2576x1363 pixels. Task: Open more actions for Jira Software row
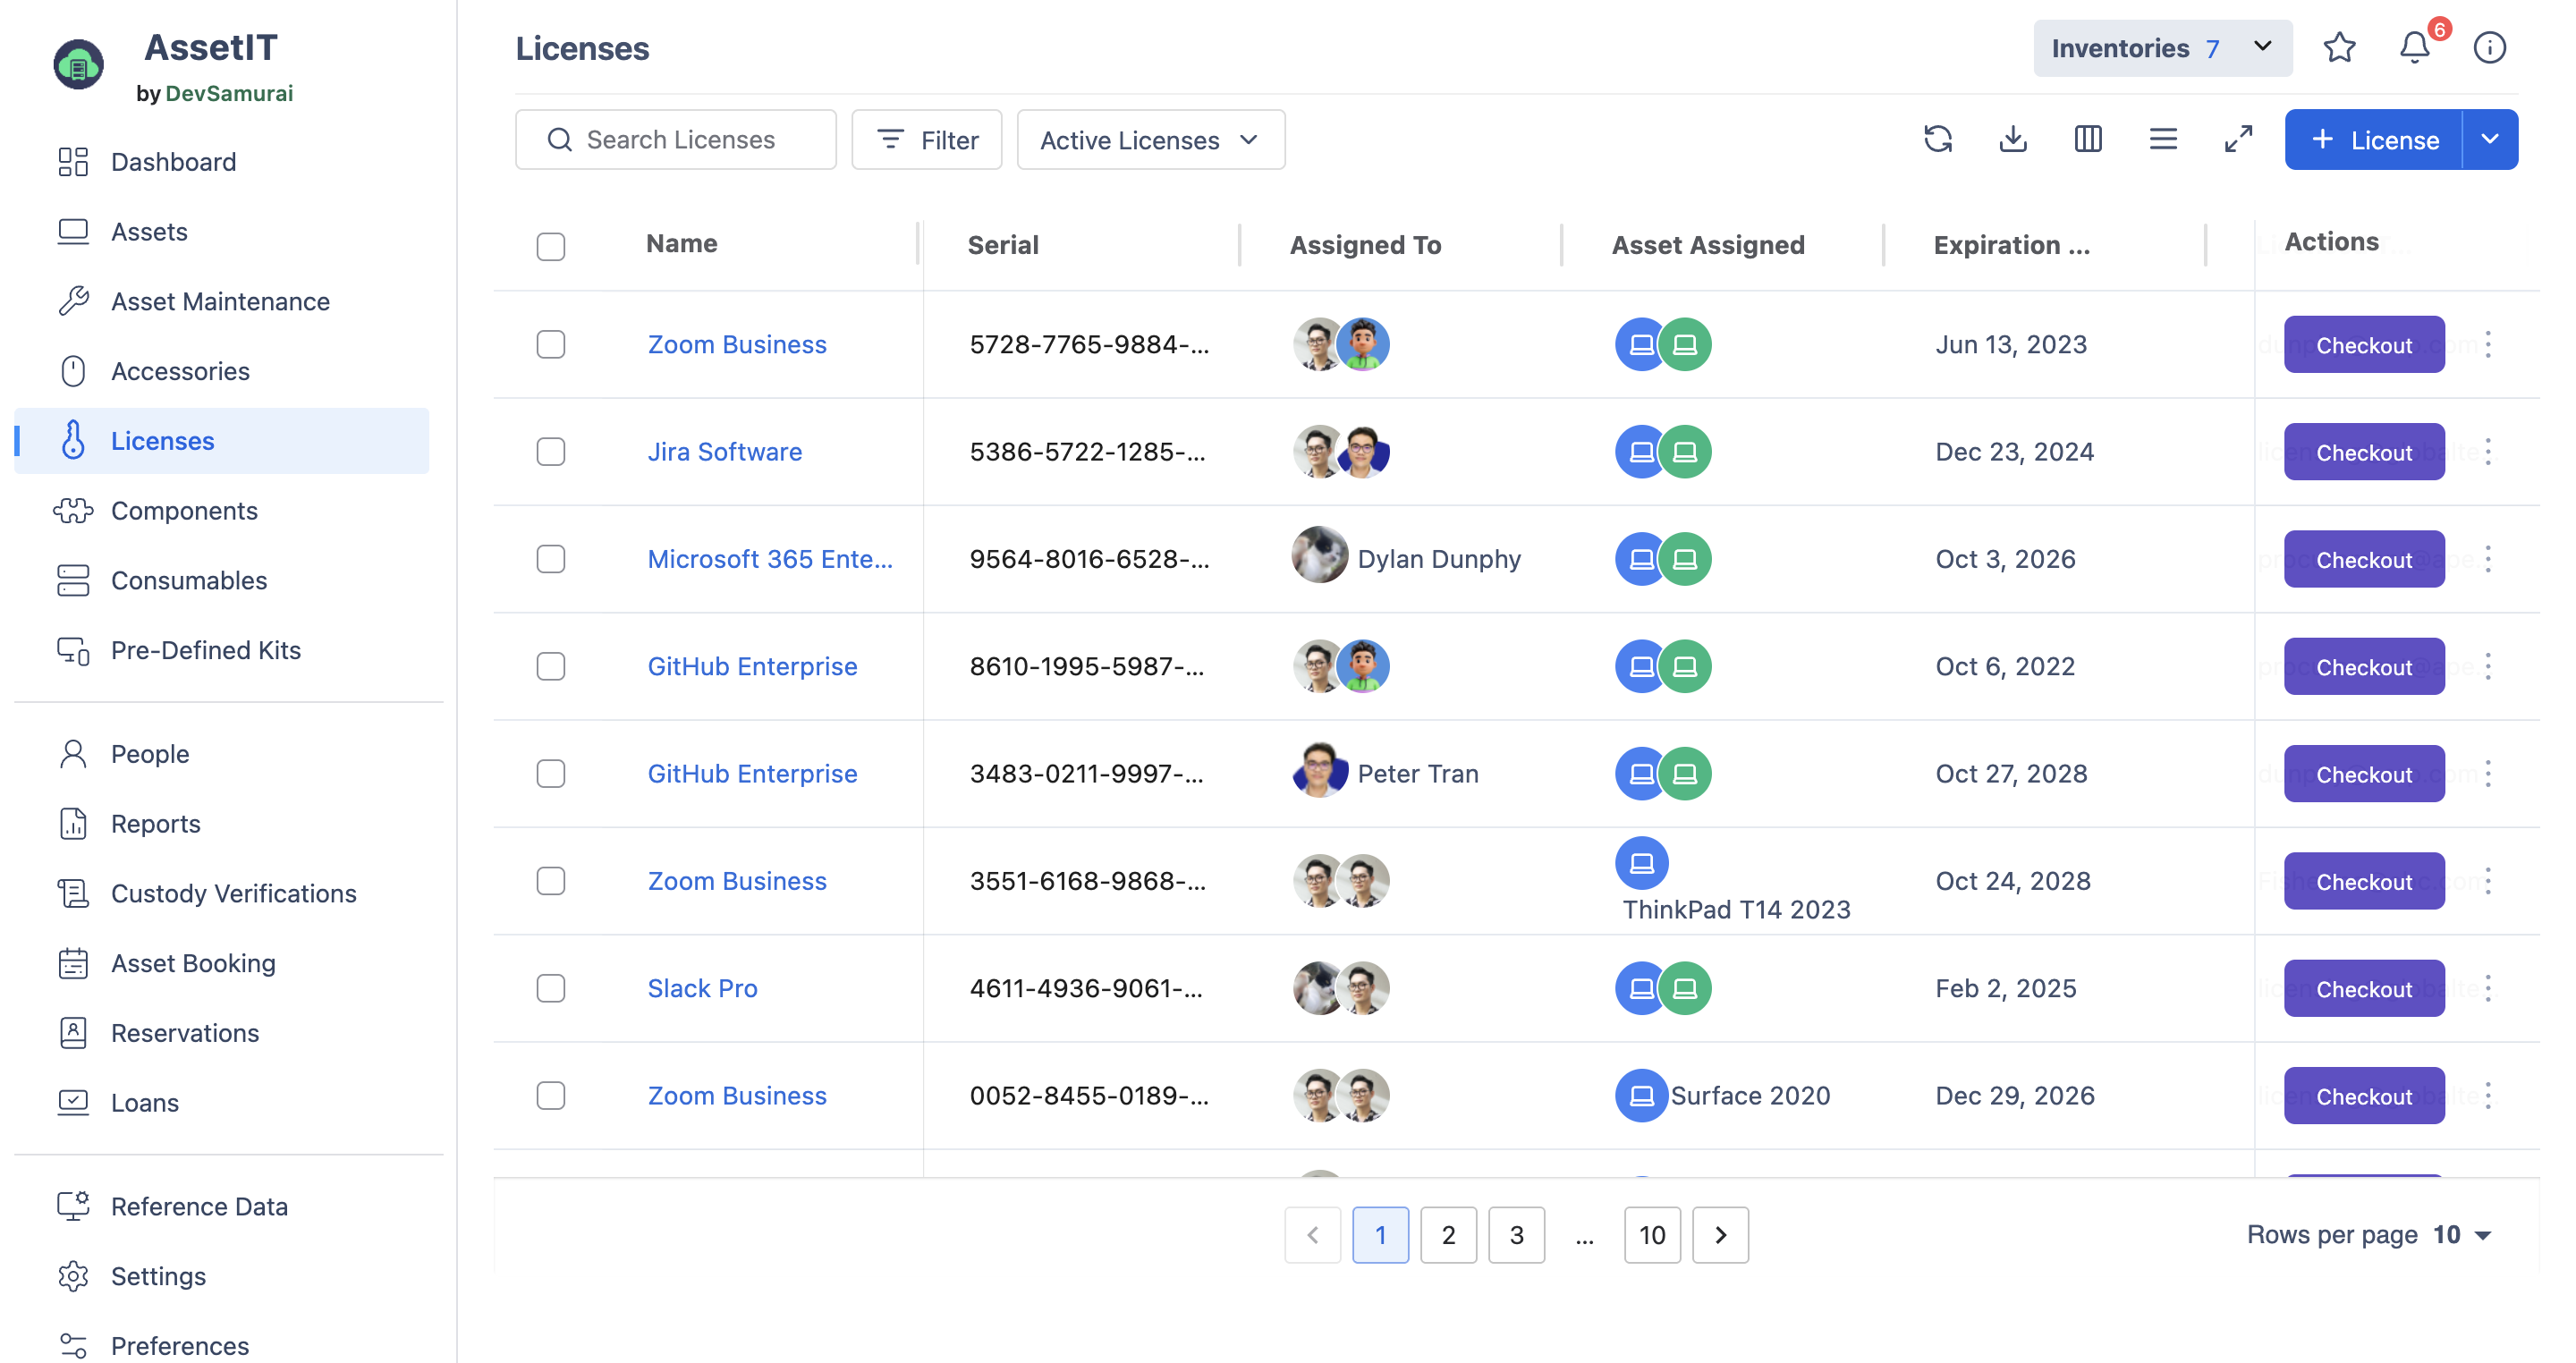tap(2488, 451)
